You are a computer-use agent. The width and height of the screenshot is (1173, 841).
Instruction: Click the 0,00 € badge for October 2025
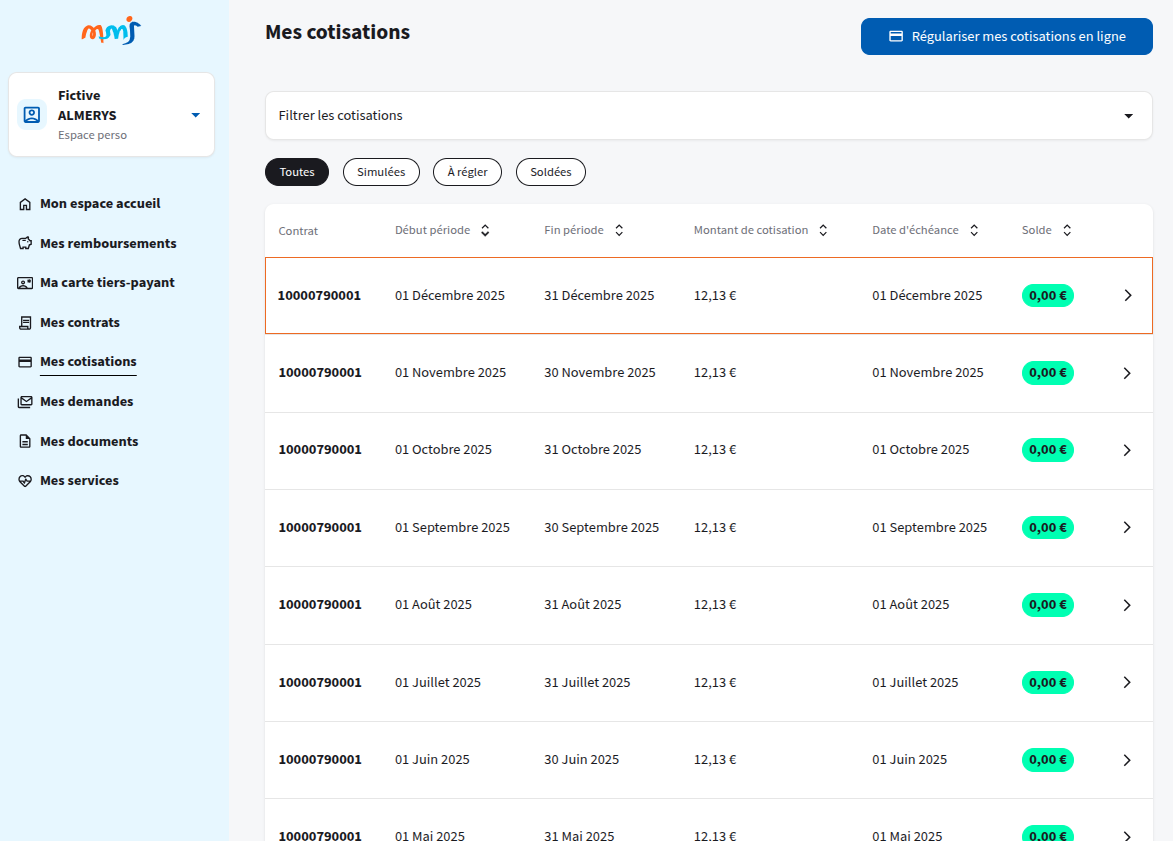click(x=1048, y=450)
